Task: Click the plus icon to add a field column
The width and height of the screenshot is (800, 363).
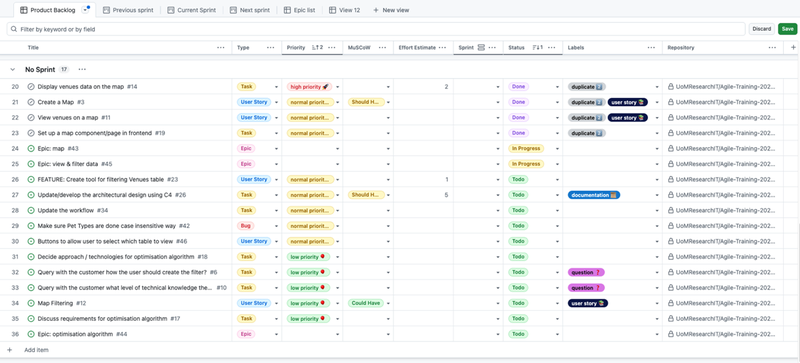Action: [x=793, y=47]
